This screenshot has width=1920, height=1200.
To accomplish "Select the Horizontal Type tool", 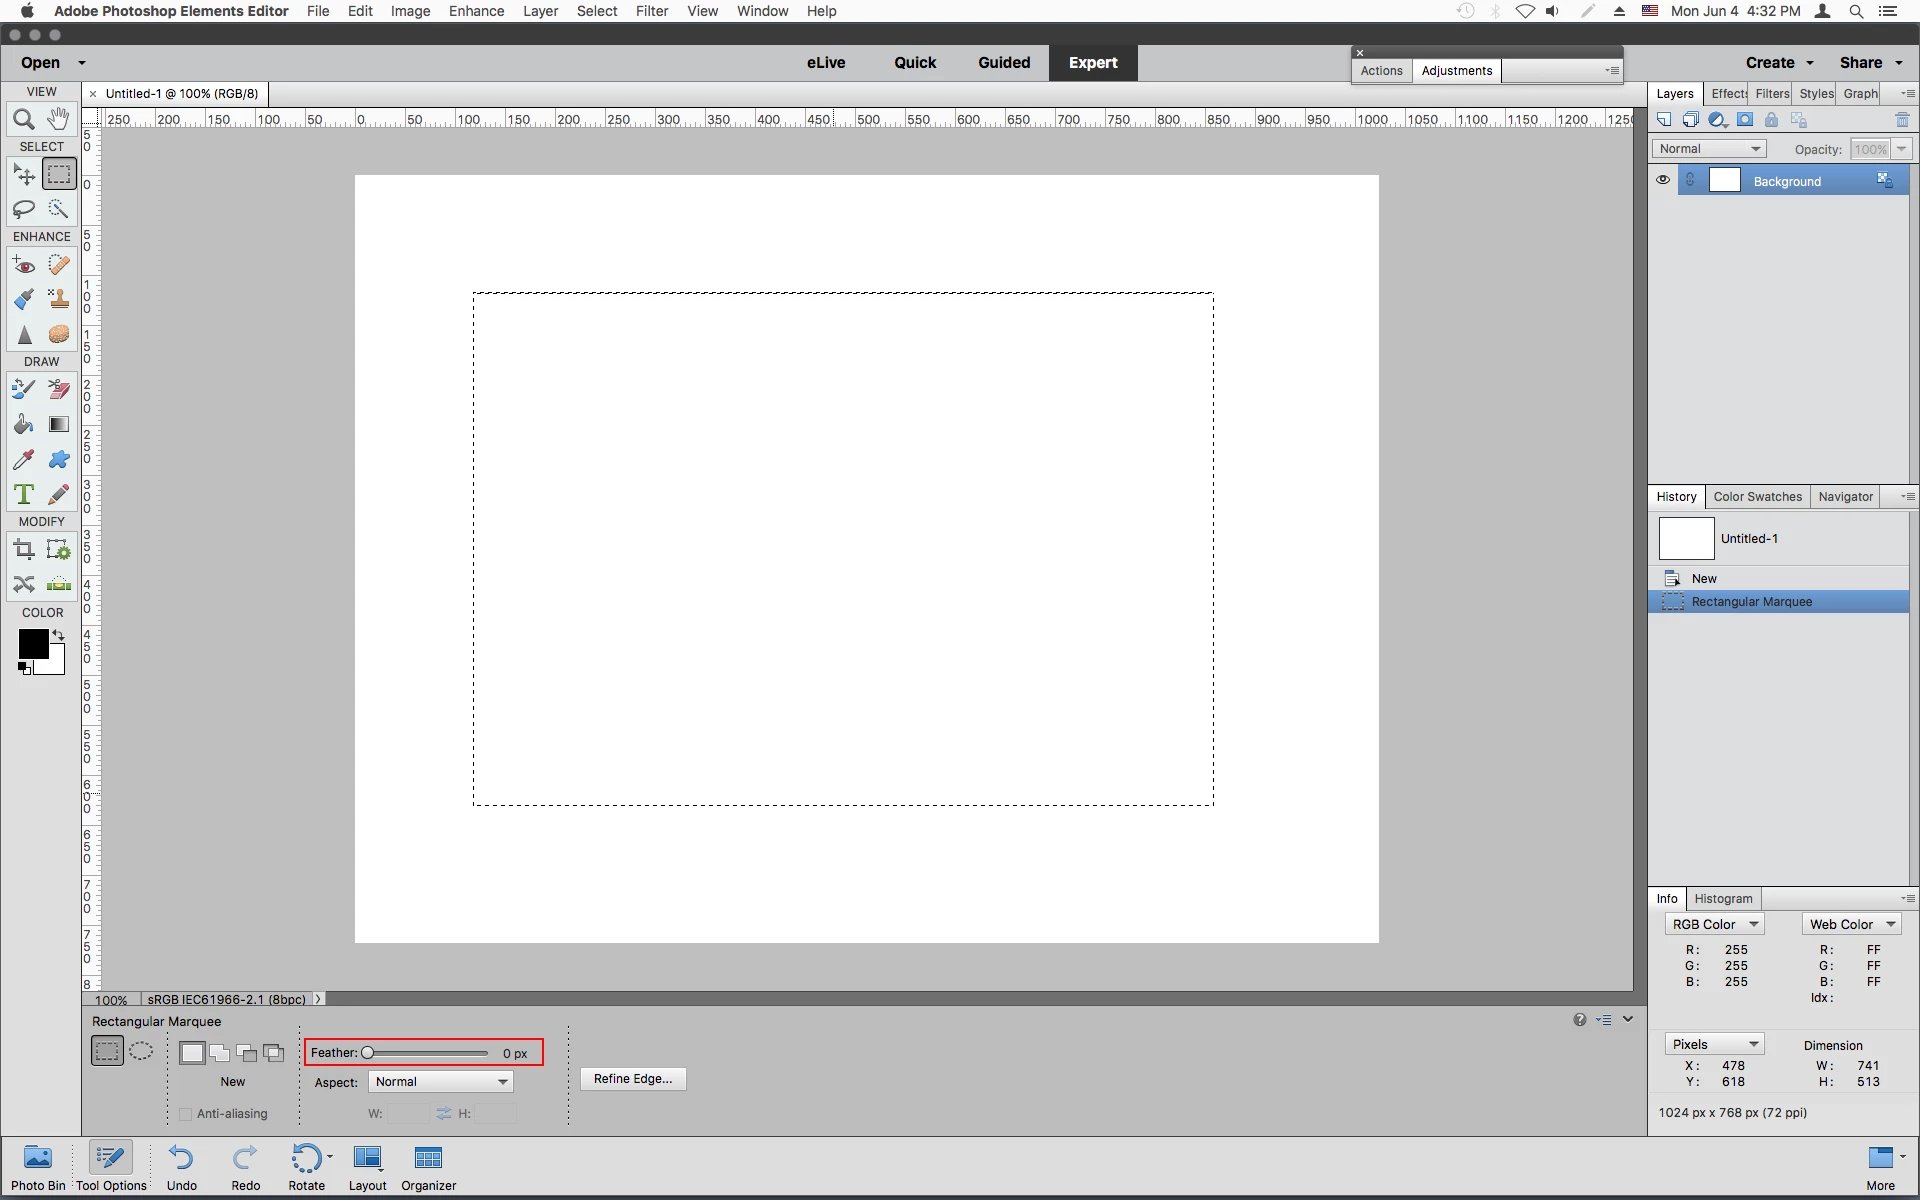I will click(24, 494).
